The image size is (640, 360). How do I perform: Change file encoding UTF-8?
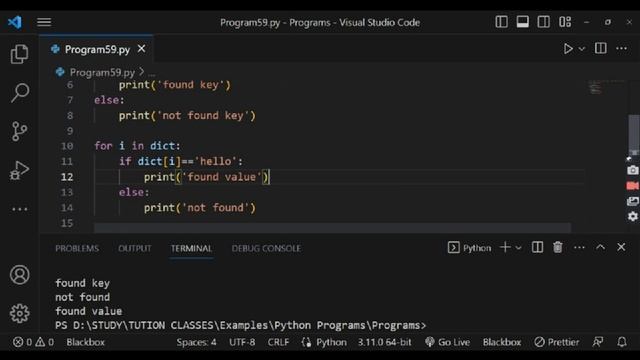click(242, 342)
